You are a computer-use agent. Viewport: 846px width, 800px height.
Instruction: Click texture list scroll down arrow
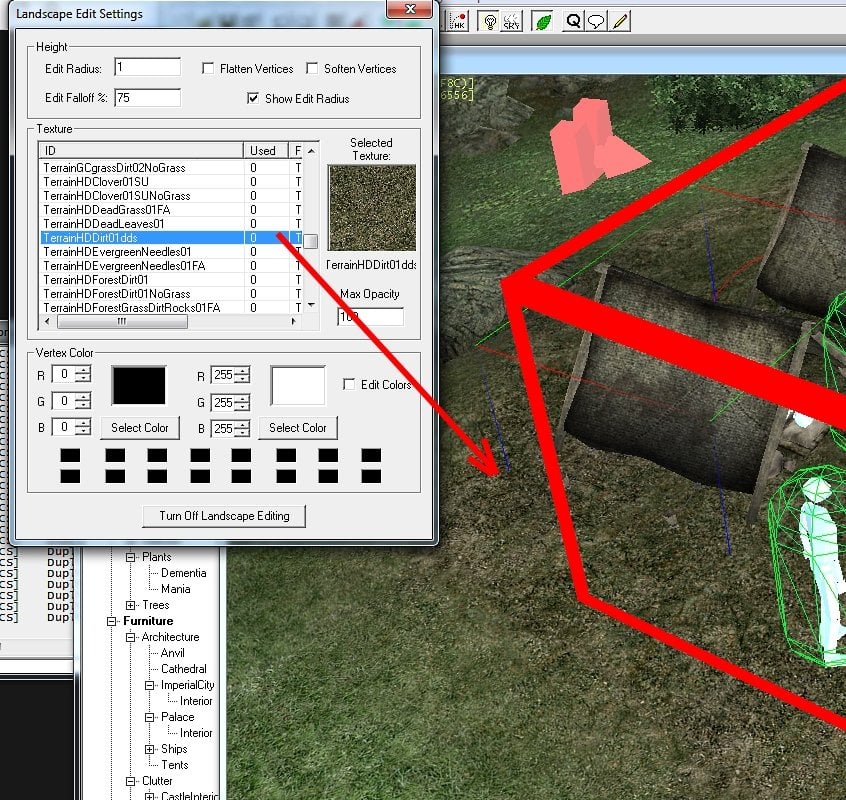tap(311, 305)
